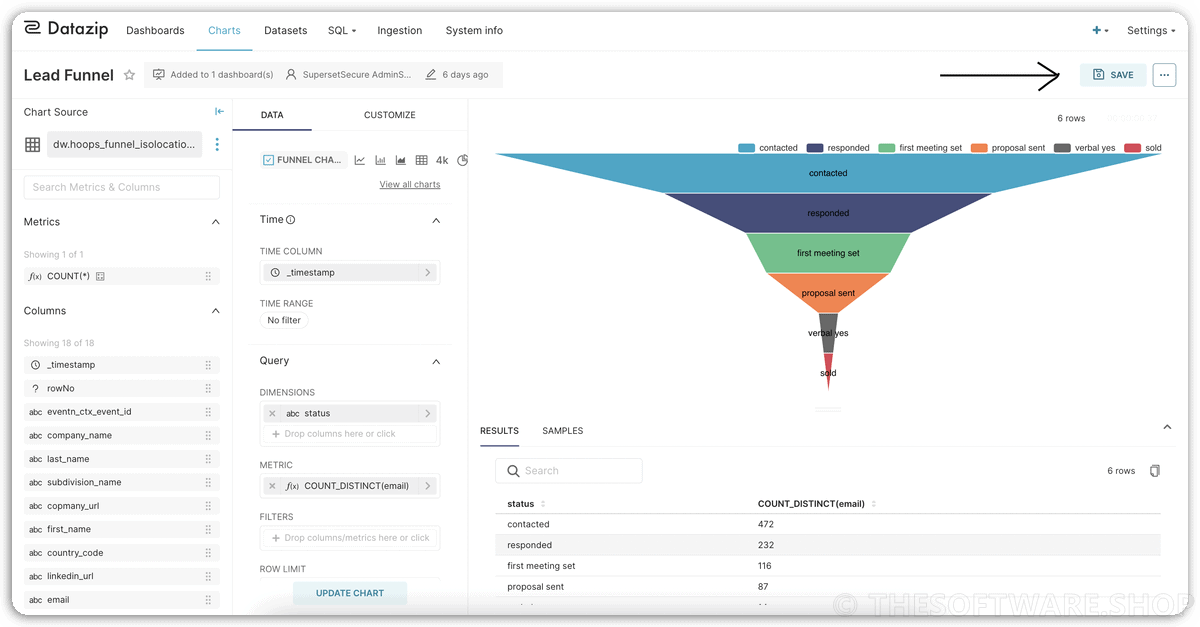Click the UPDATE CHART button
Viewport: 1200px width, 627px height.
pyautogui.click(x=350, y=593)
